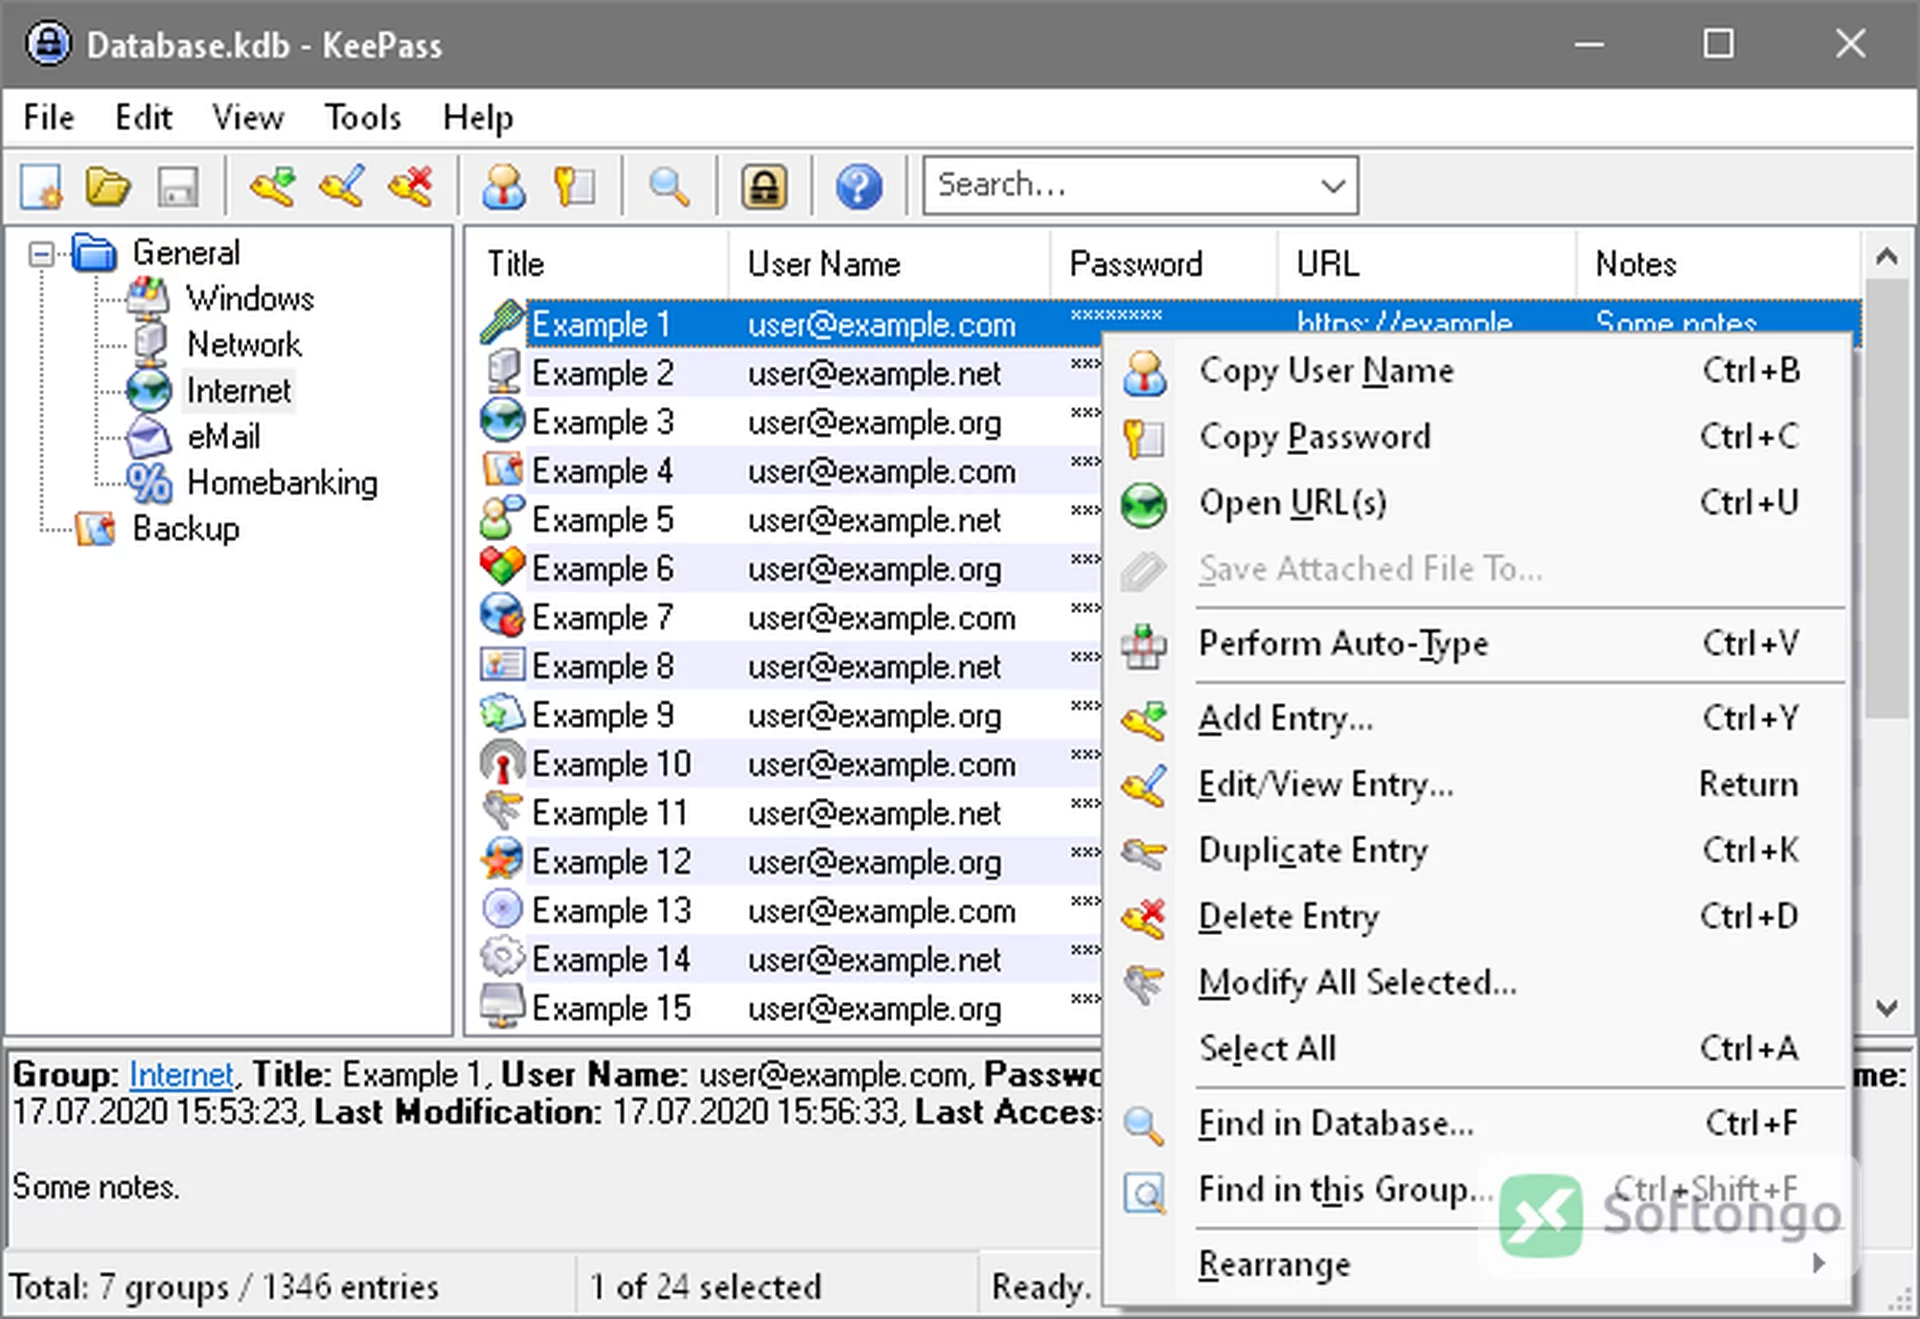The height and width of the screenshot is (1319, 1920).
Task: Select the eMail group in the tree
Action: point(224,436)
